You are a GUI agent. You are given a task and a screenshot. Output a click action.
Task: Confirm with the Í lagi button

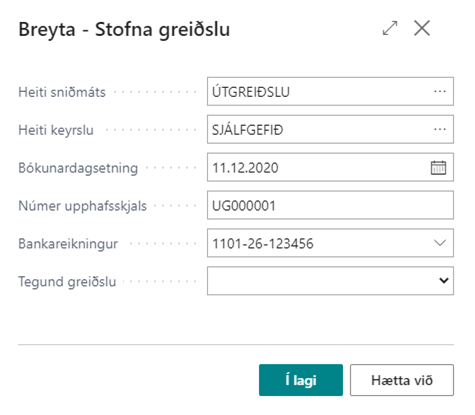click(x=301, y=380)
